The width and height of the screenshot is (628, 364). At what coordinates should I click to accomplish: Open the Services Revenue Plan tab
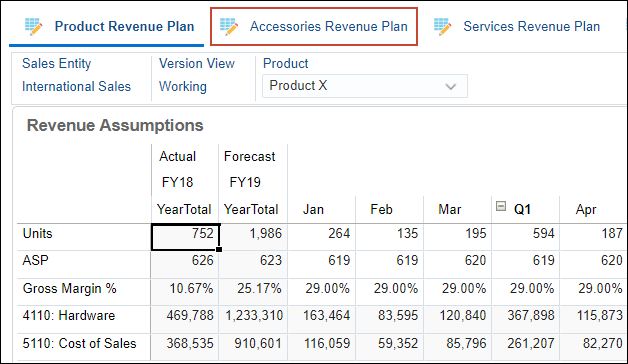(517, 26)
